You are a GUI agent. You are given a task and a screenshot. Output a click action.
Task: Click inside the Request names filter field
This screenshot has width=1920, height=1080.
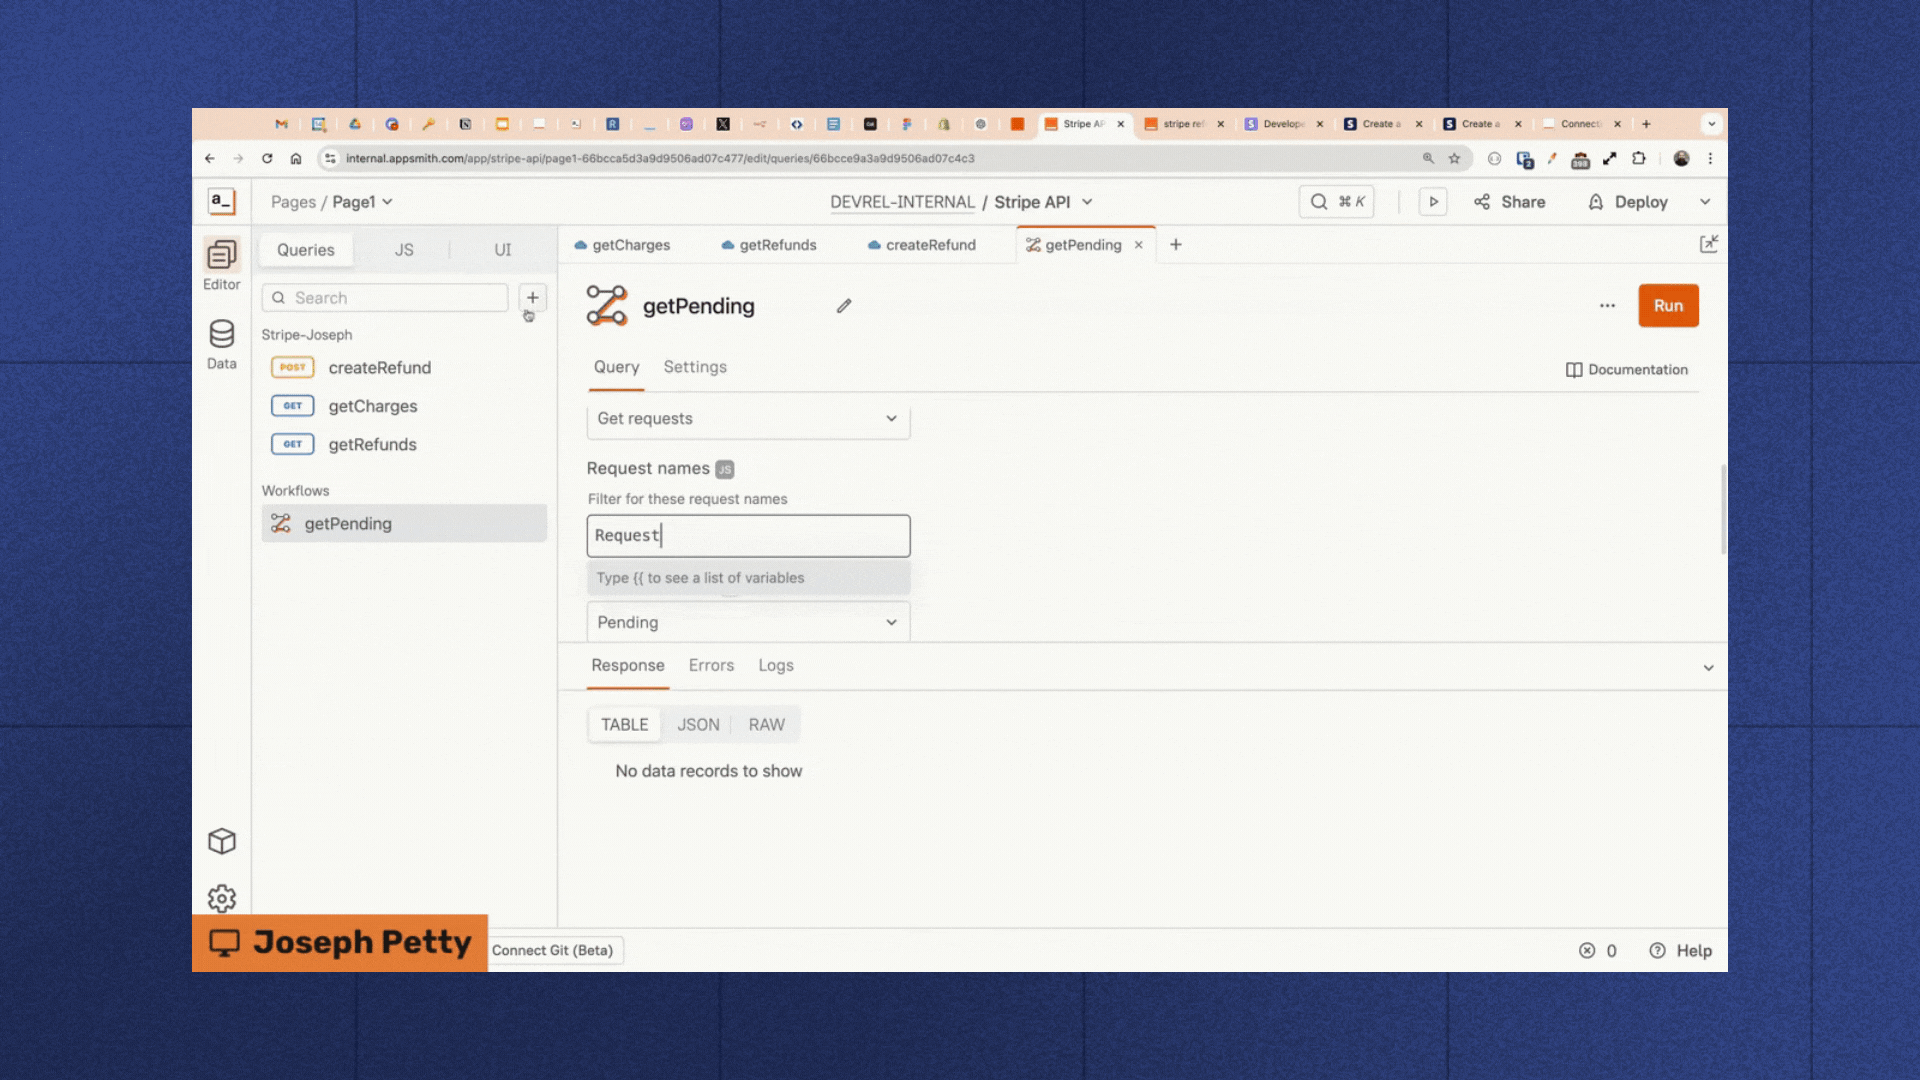748,535
